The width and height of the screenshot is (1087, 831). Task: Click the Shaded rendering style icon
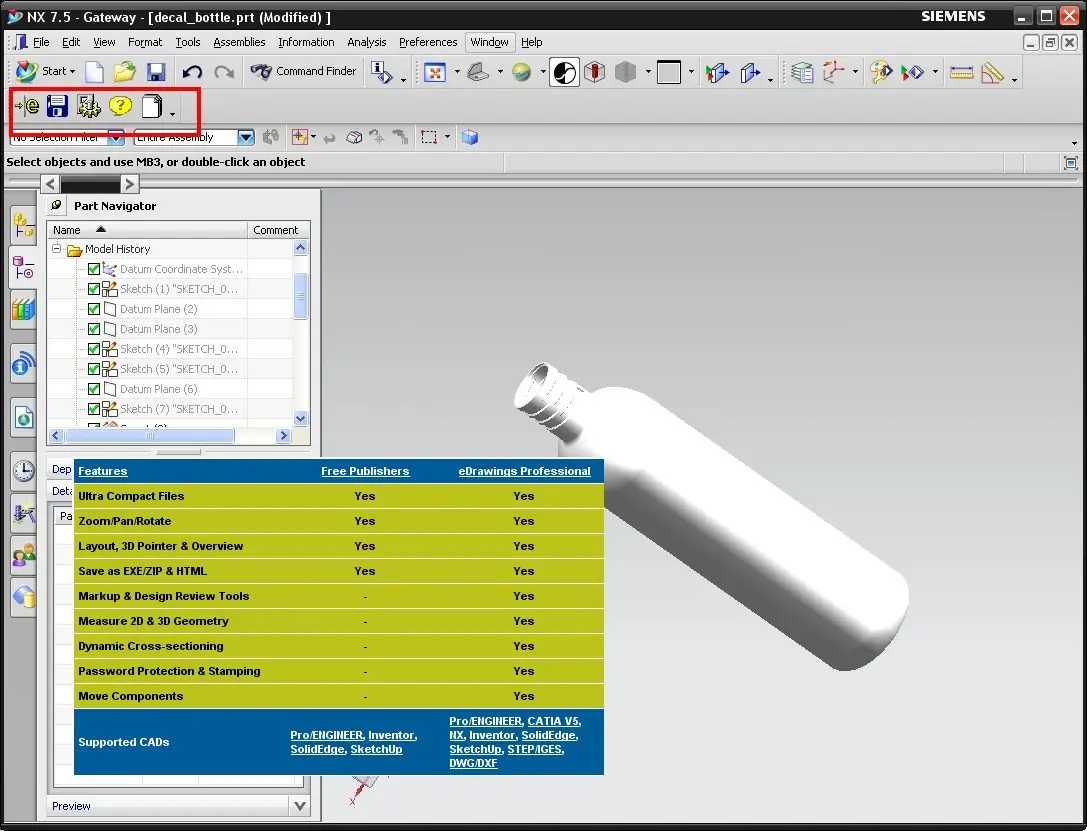pos(564,72)
